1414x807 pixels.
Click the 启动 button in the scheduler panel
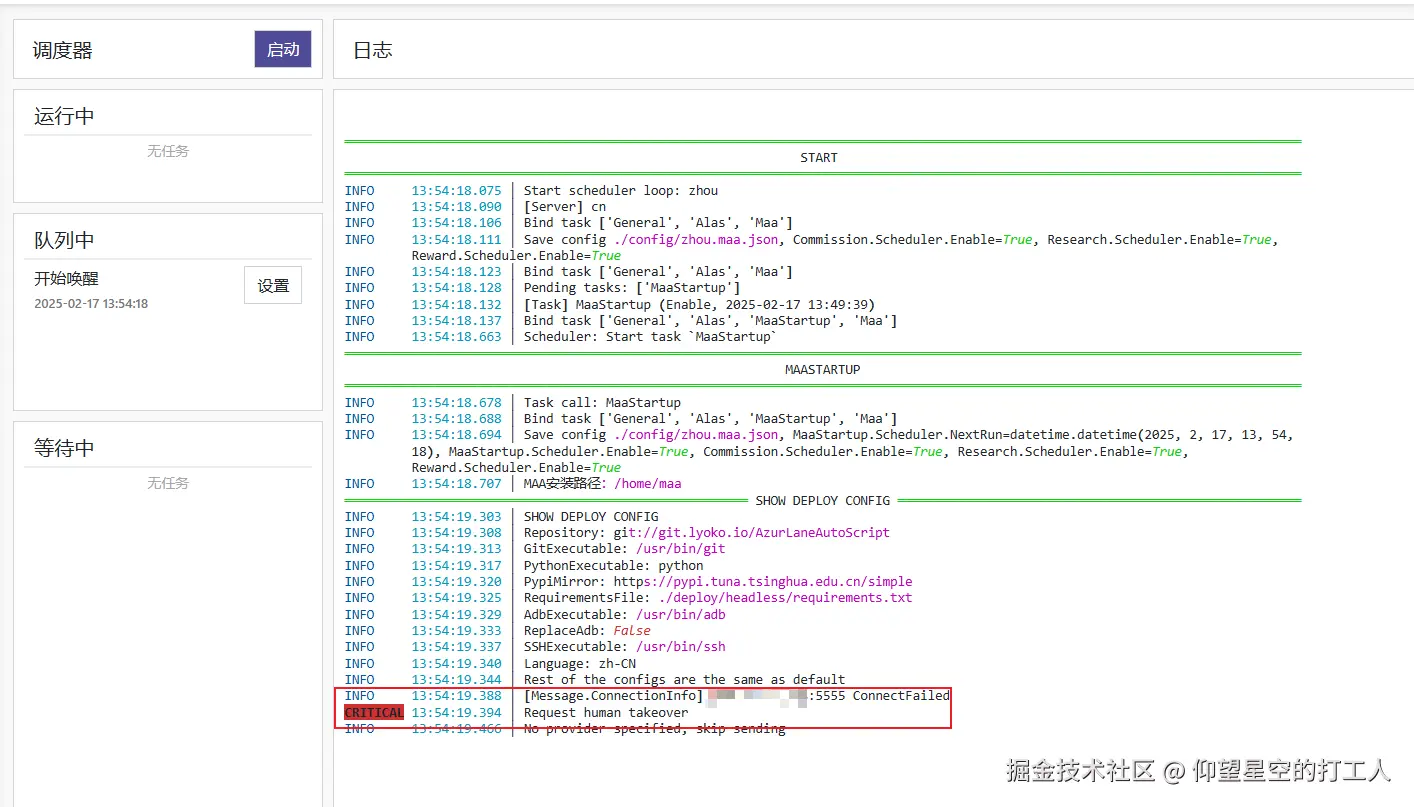283,50
